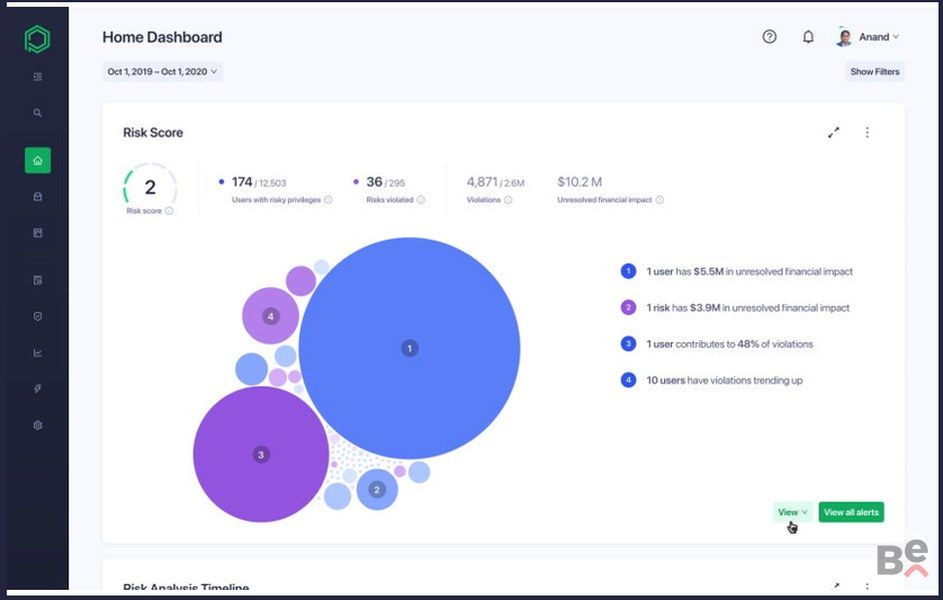Viewport: 943px width, 600px height.
Task: Open the date range dropdown
Action: pos(162,72)
